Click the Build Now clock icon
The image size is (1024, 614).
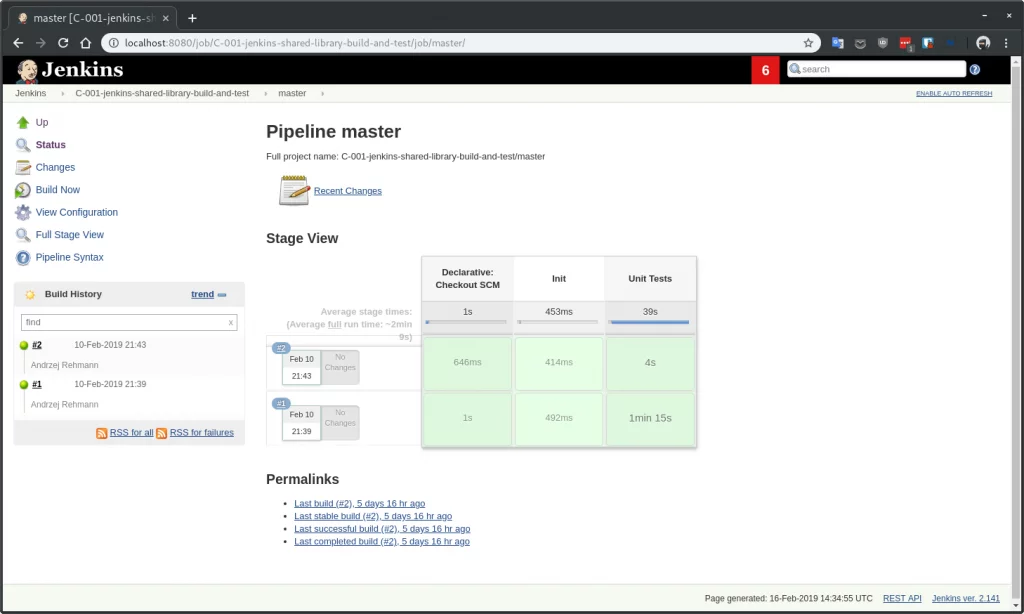pyautogui.click(x=23, y=190)
